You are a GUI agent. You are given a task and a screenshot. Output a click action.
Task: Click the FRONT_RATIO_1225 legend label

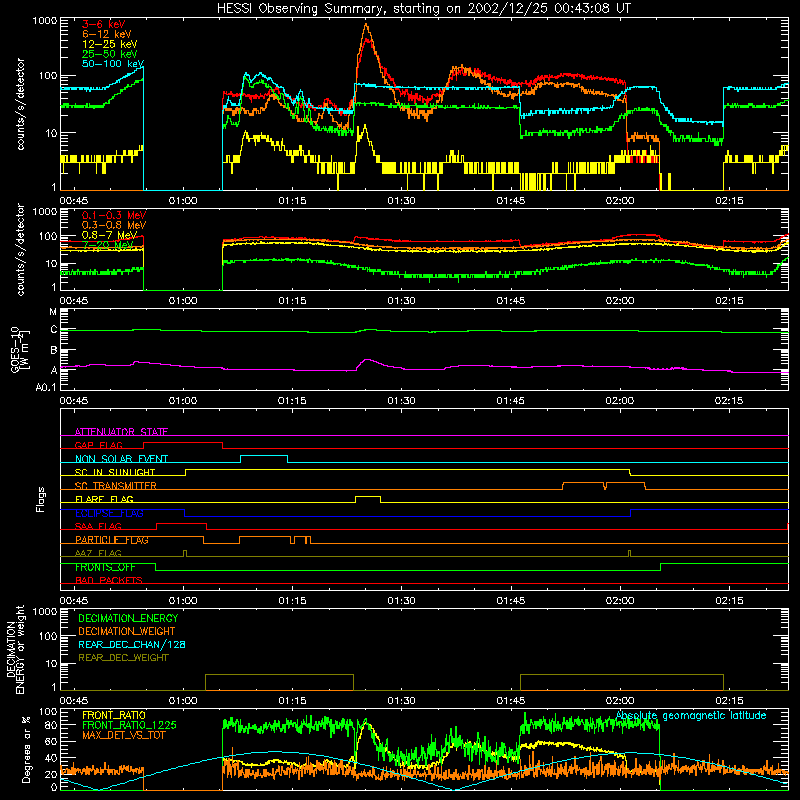pos(129,725)
